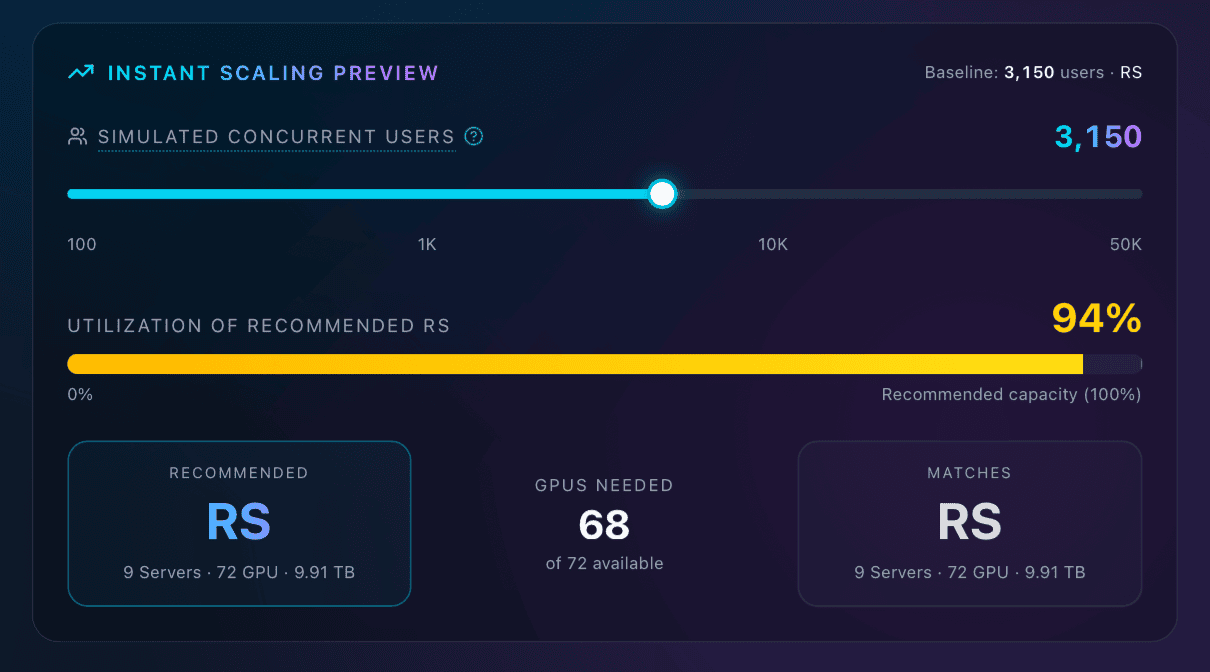Image resolution: width=1210 pixels, height=672 pixels.
Task: Click the "UTILIZATION OF RECOMMENDED RS" label
Action: pyautogui.click(x=258, y=326)
